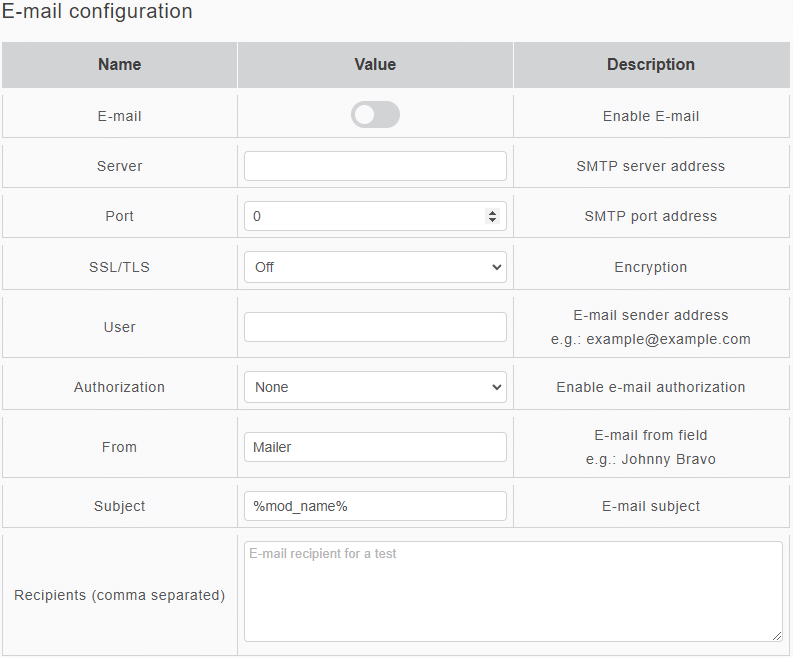Image resolution: width=793 pixels, height=658 pixels.
Task: Click the From field containing Mailer
Action: pos(375,447)
